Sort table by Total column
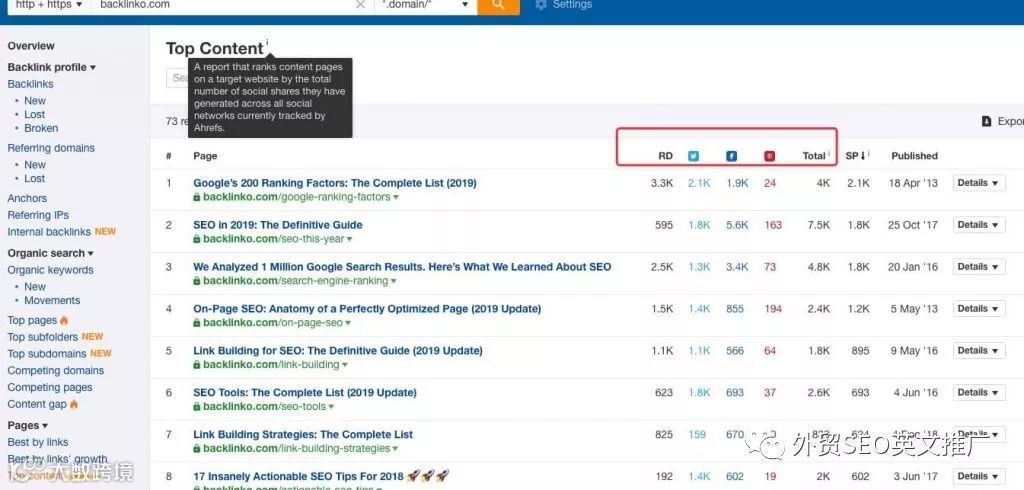The height and width of the screenshot is (490, 1024). point(814,156)
